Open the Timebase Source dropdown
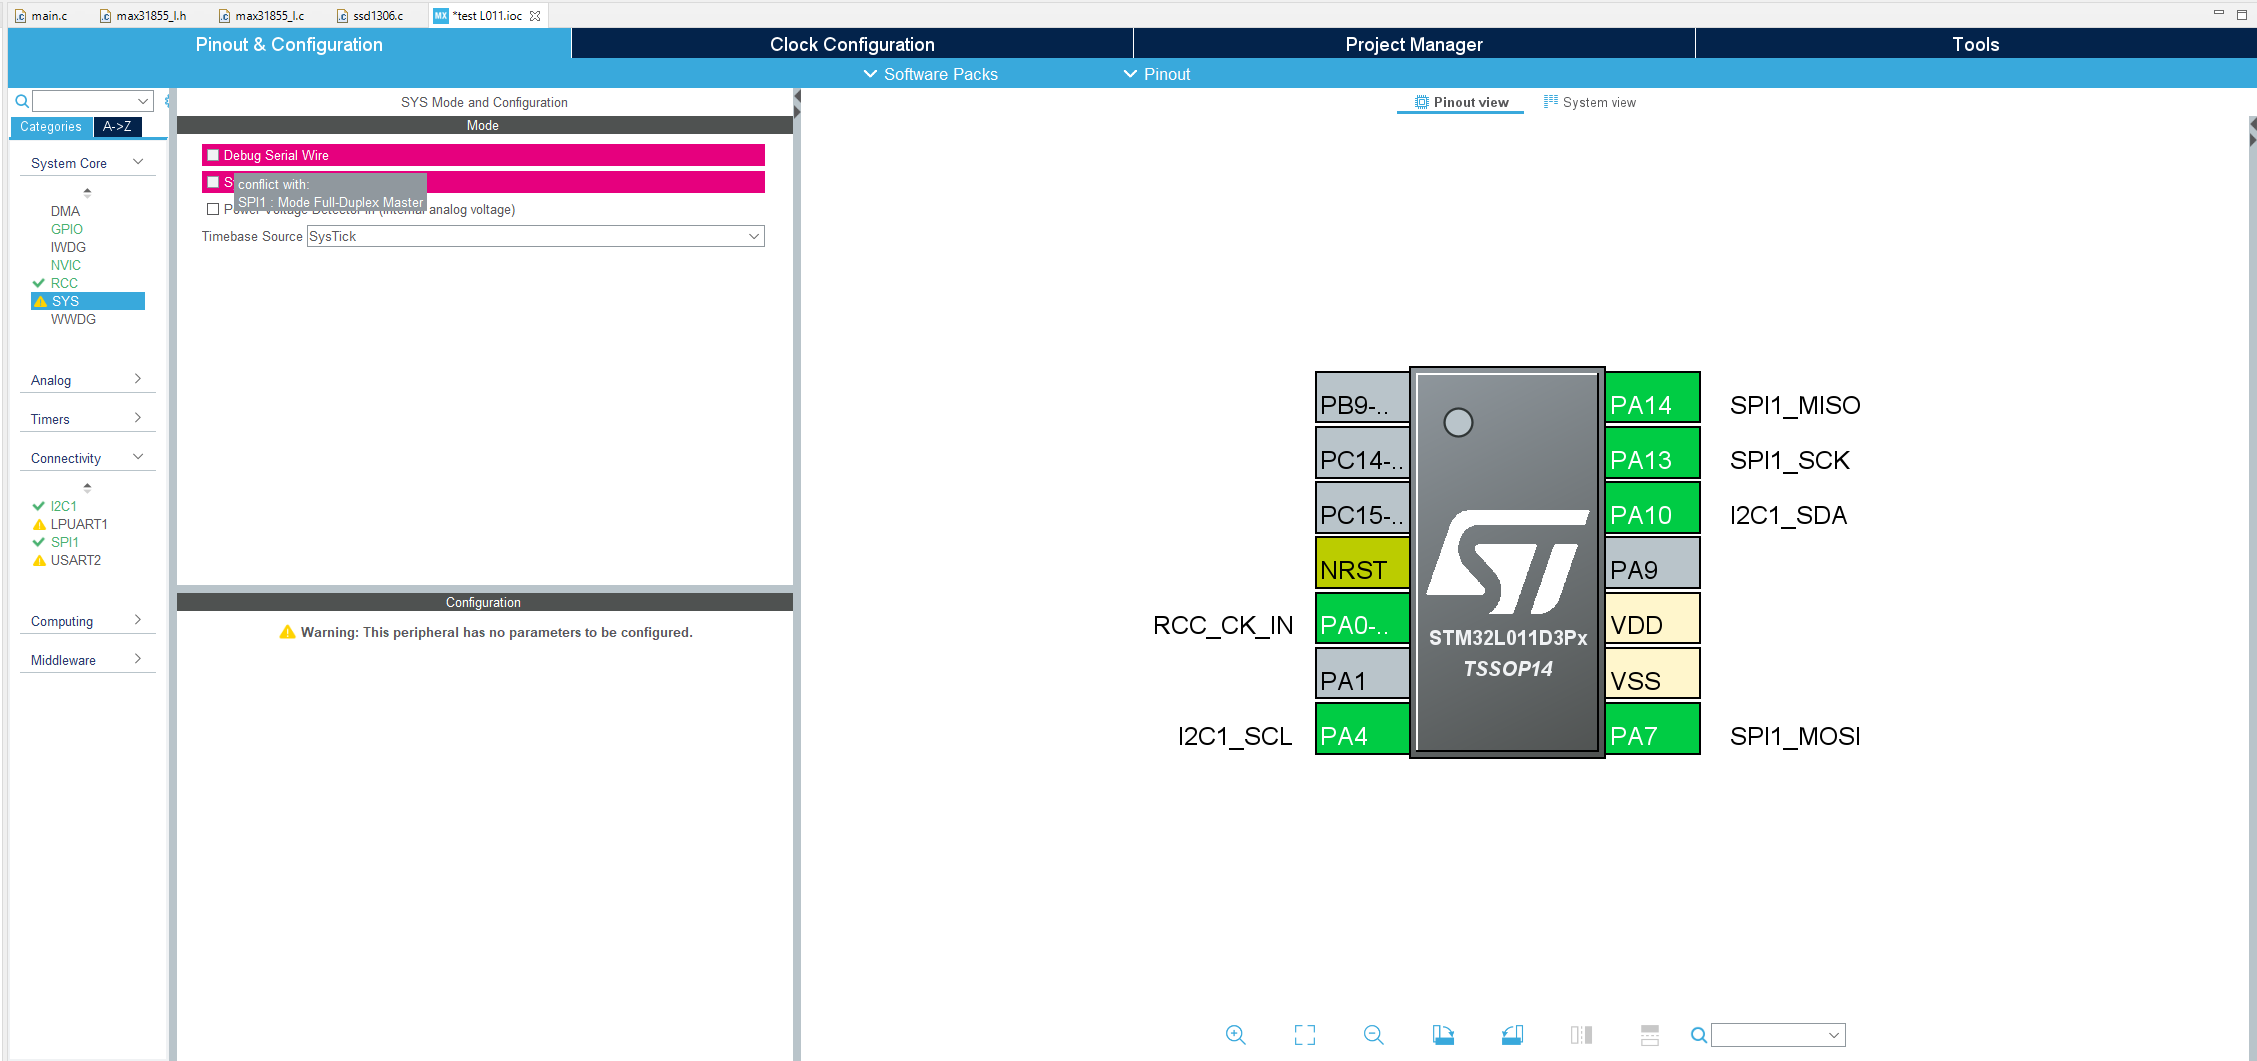2257x1061 pixels. (x=535, y=236)
